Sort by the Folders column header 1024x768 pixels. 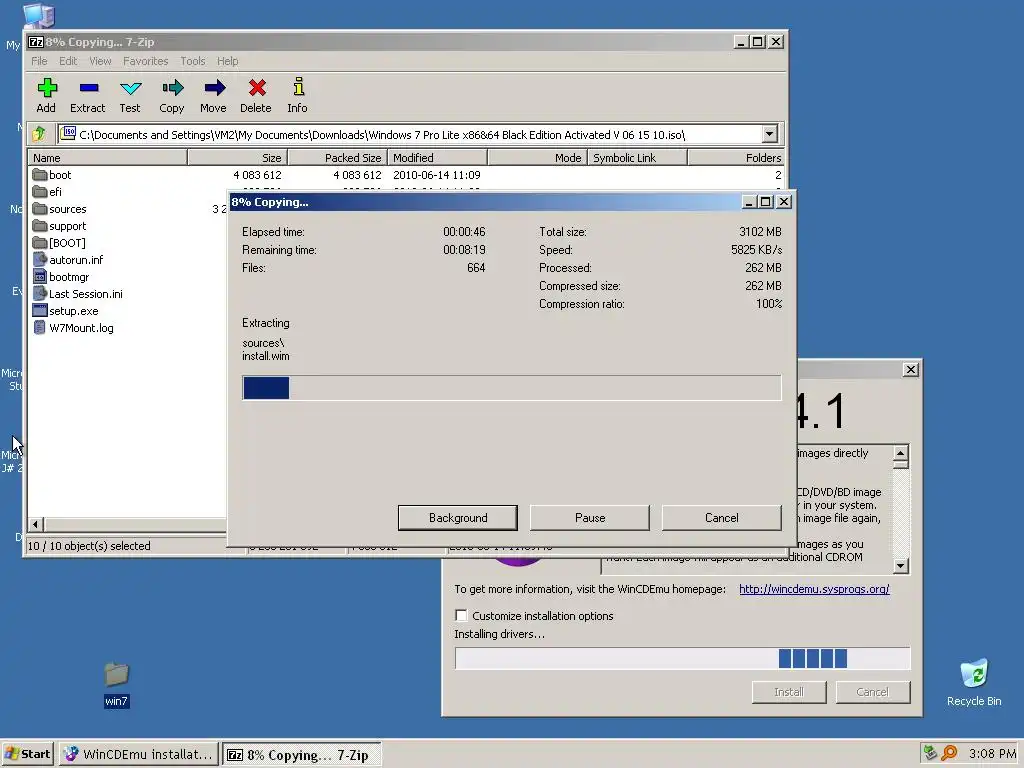(736, 157)
